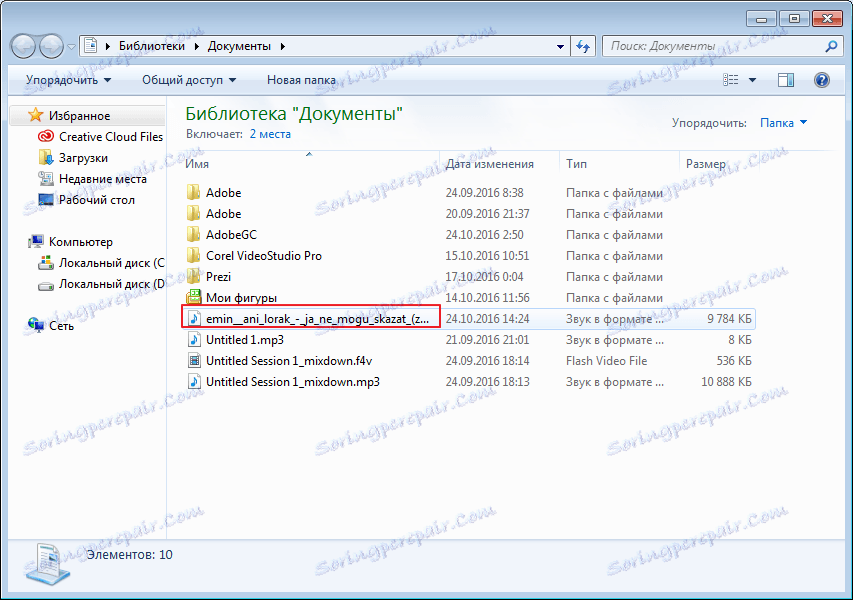Go forward with the Forward arrow button

click(52, 47)
